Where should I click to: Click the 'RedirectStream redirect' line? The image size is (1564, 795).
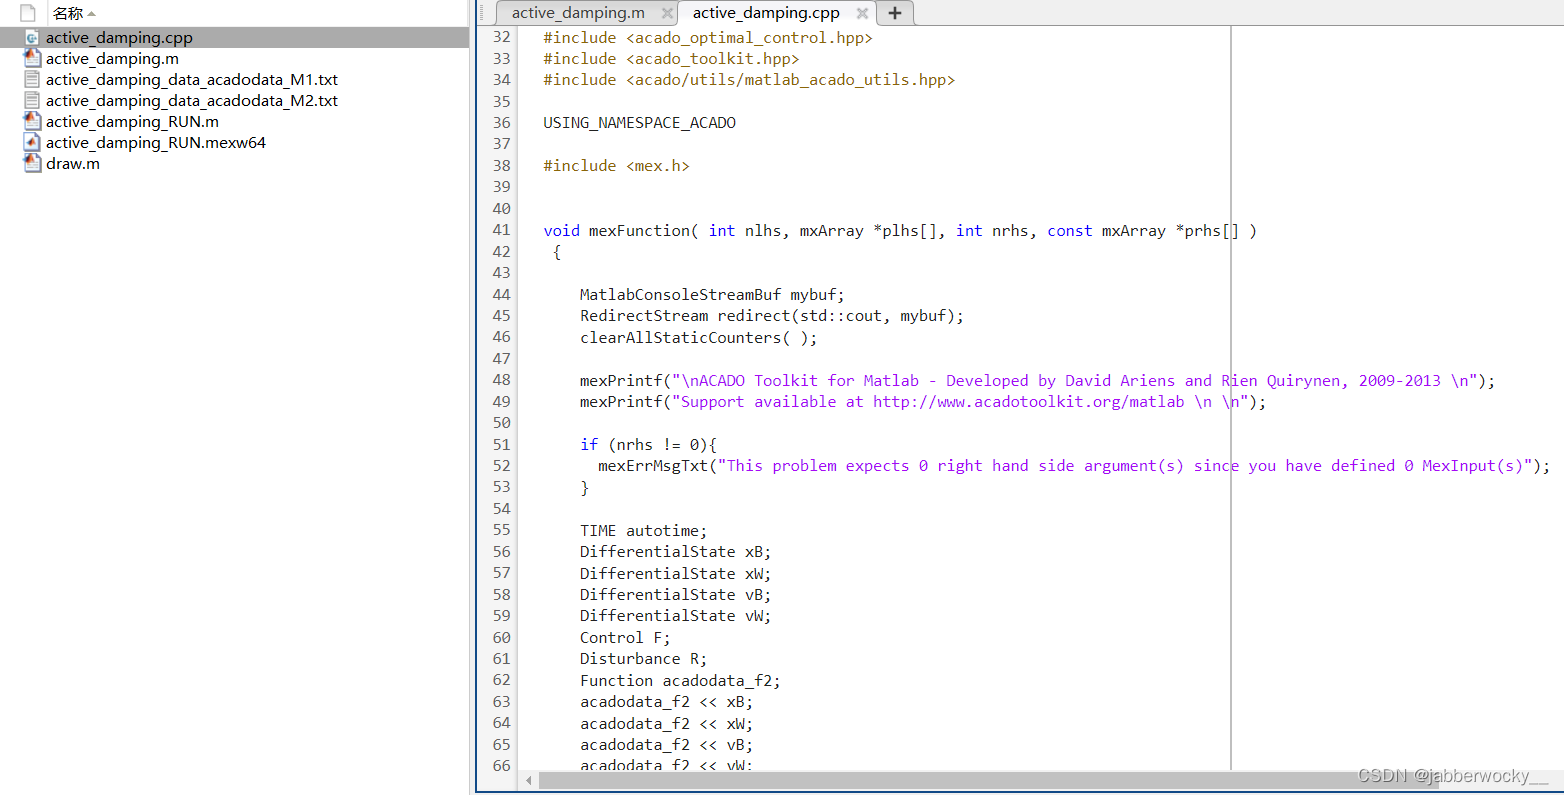pos(772,316)
